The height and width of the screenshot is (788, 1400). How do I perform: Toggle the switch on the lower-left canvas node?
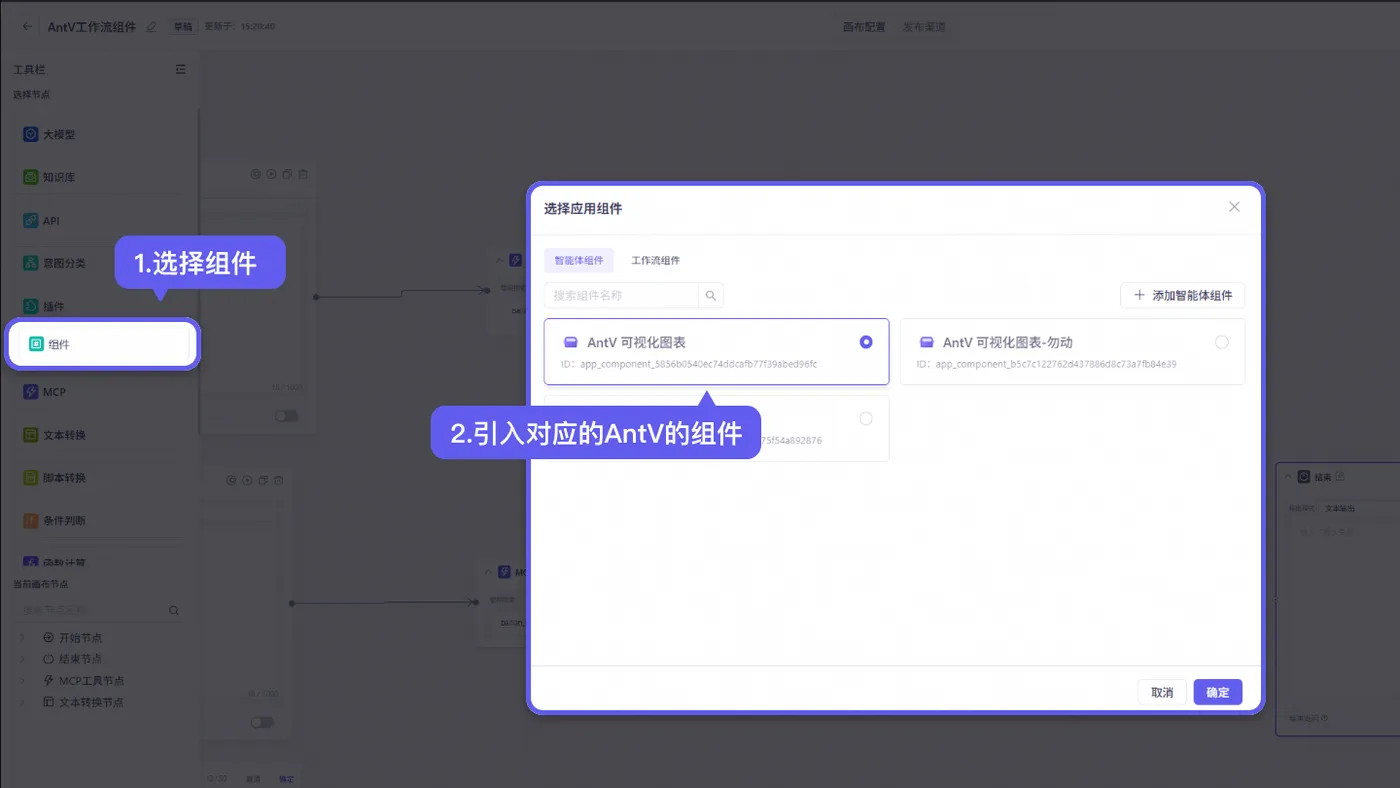pyautogui.click(x=262, y=722)
